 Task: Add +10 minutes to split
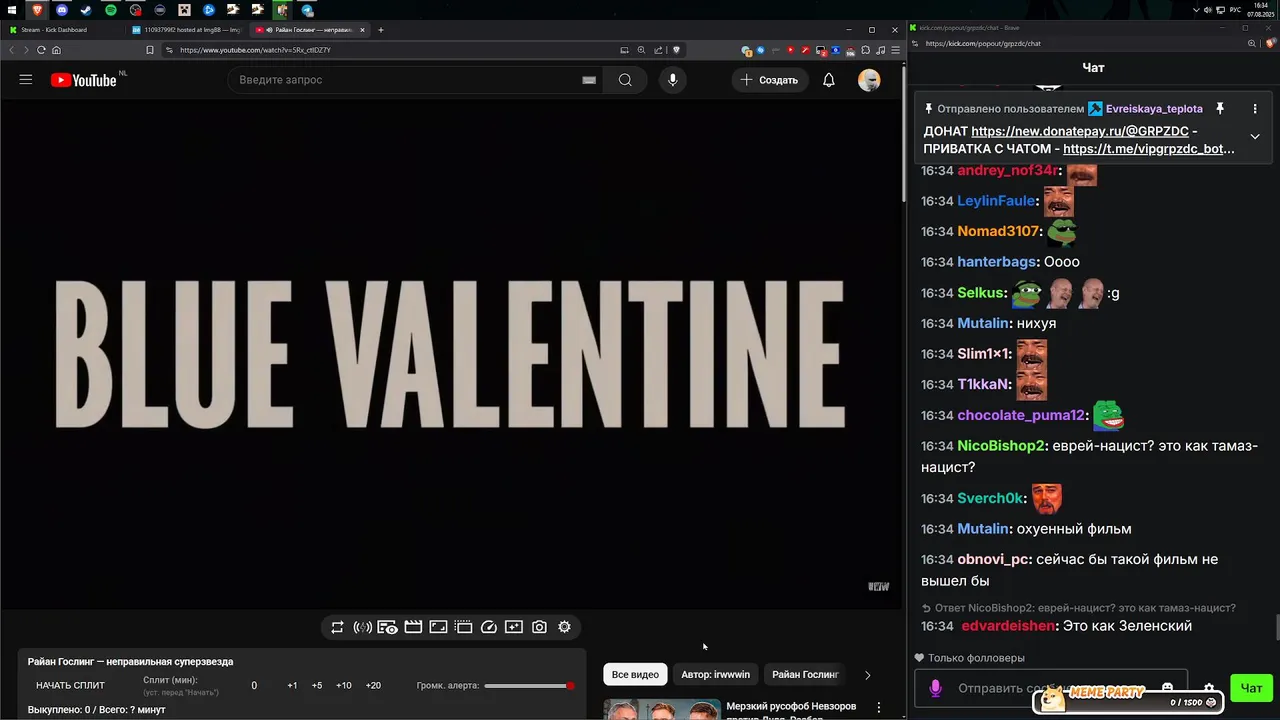pyautogui.click(x=344, y=685)
